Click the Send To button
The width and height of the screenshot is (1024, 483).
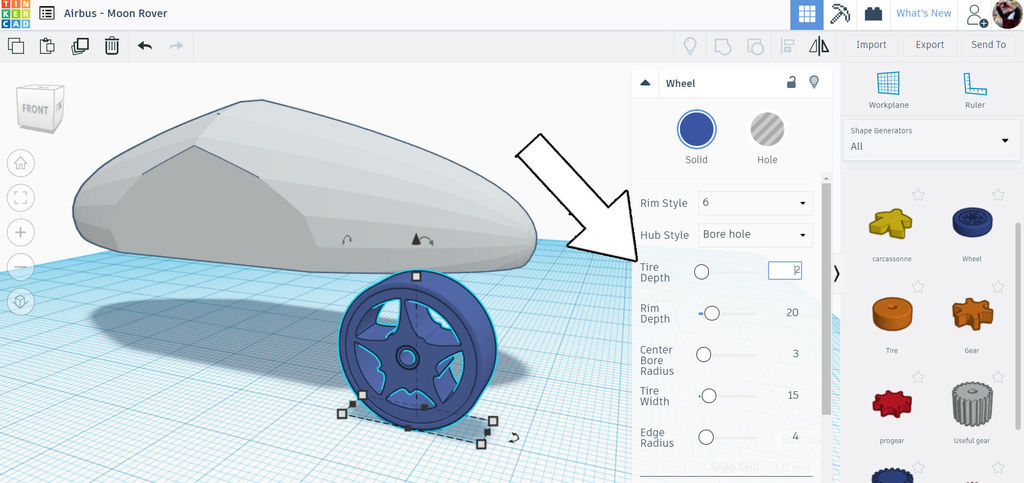pyautogui.click(x=989, y=45)
